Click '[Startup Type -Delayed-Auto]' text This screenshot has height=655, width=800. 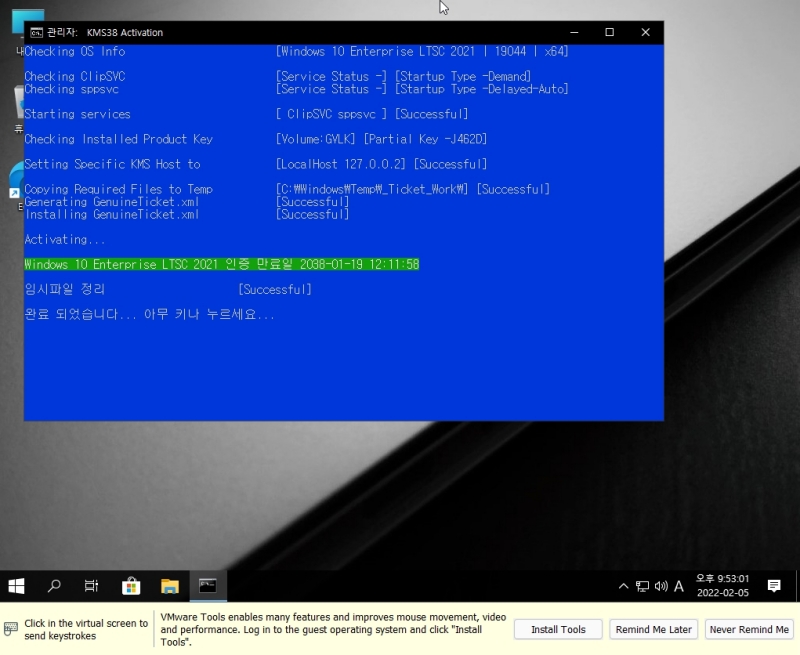[x=482, y=89]
